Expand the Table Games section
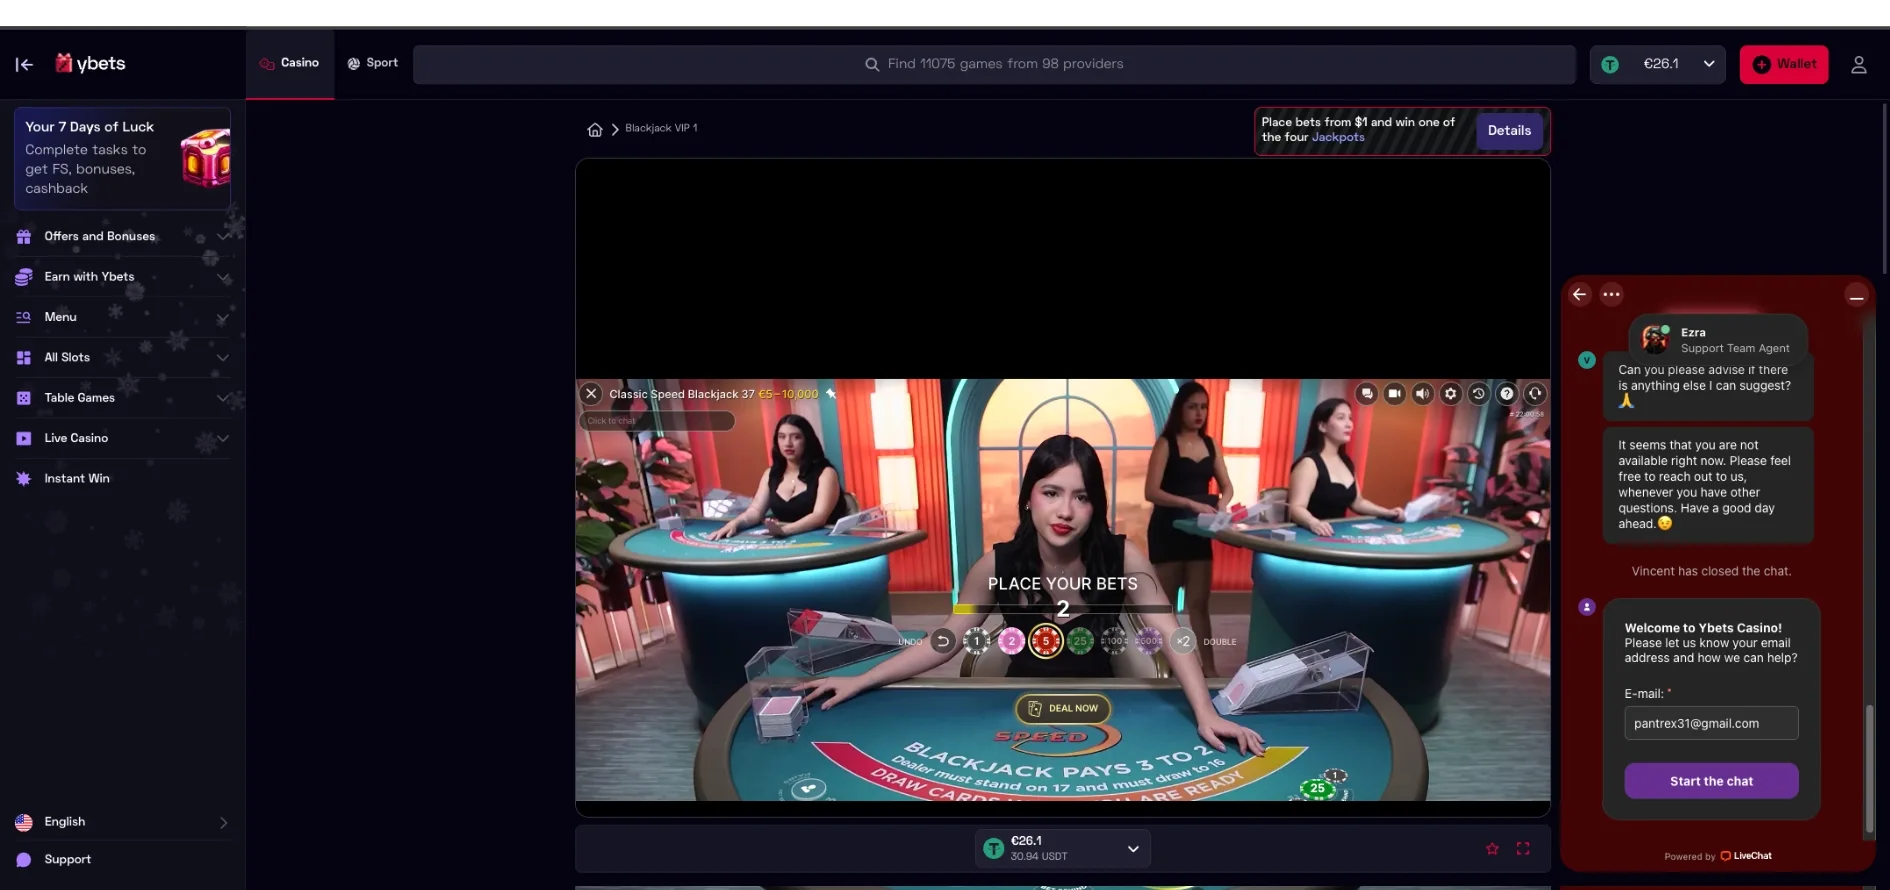 click(x=122, y=398)
